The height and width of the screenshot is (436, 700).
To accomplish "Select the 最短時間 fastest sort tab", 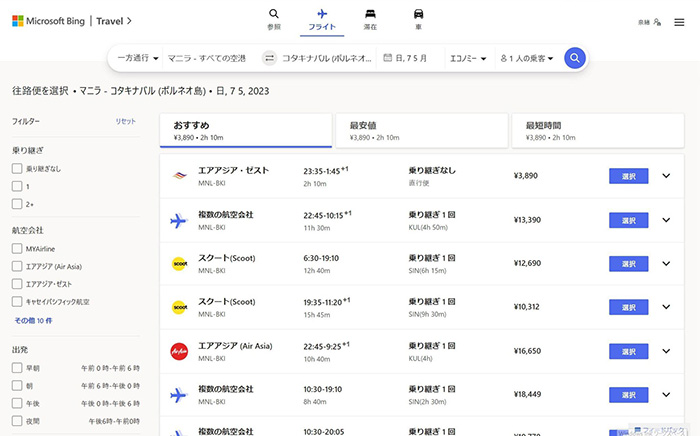I will point(598,130).
